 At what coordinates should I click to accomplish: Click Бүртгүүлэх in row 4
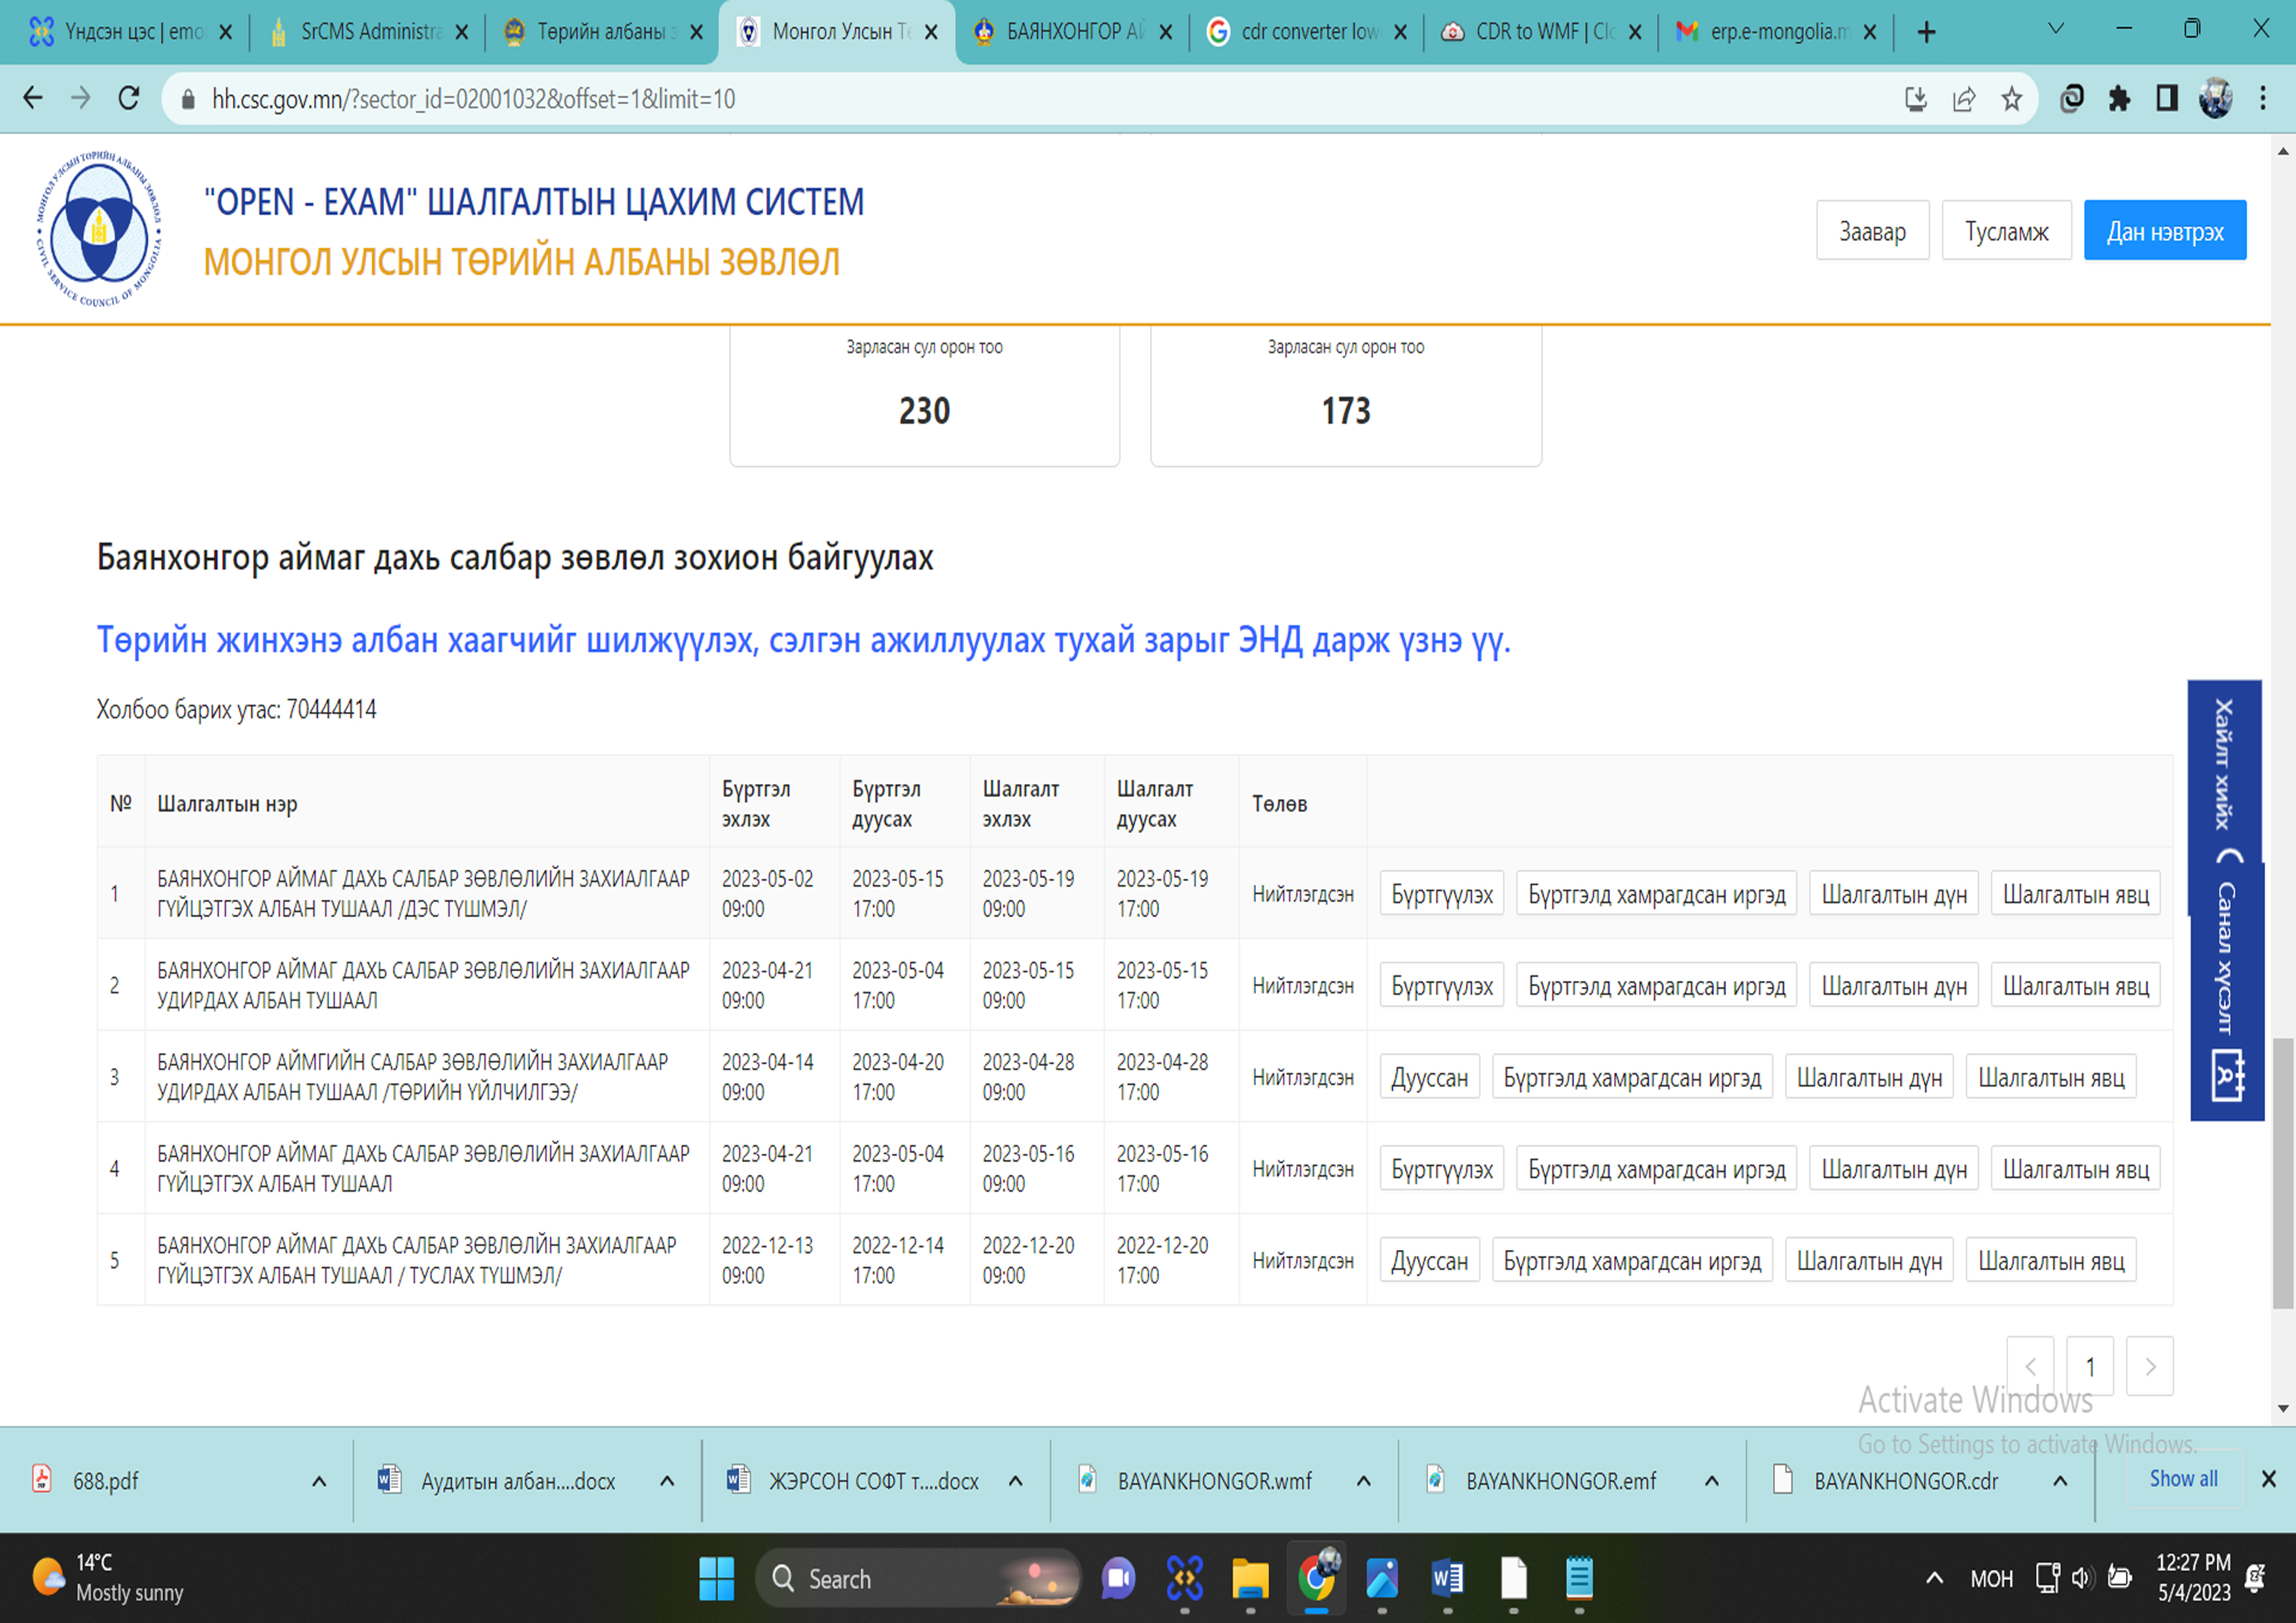coord(1441,1169)
